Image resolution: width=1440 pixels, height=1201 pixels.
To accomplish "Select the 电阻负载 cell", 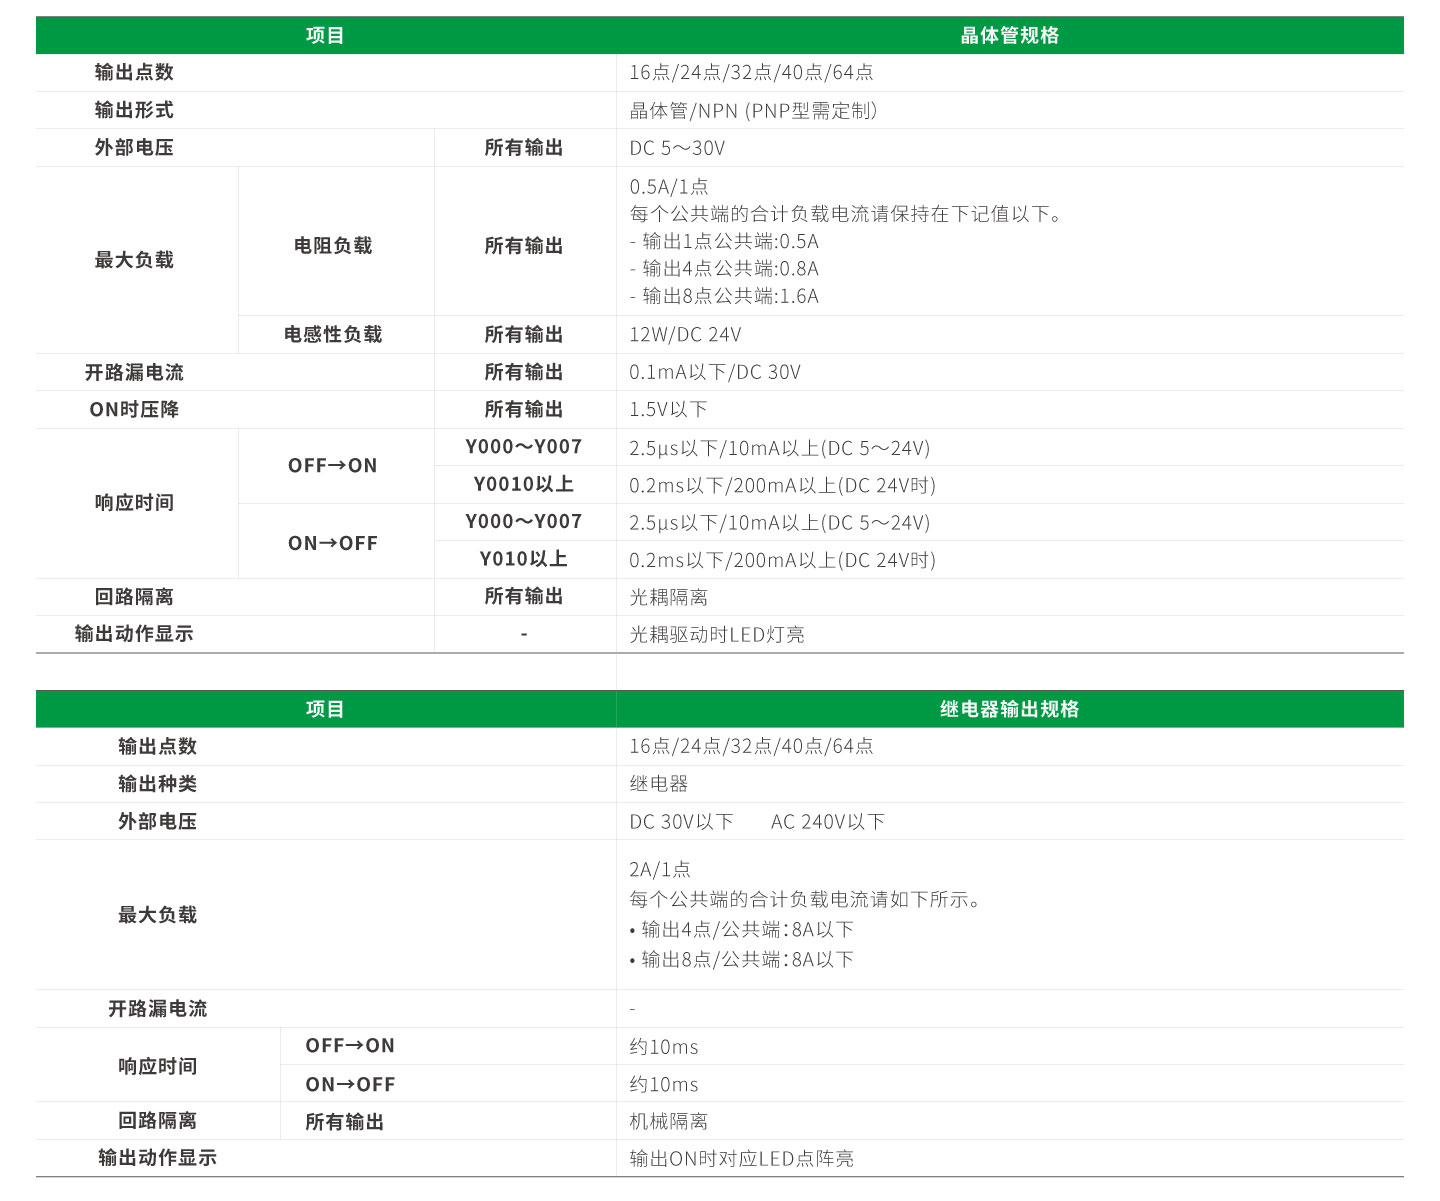I will pyautogui.click(x=334, y=244).
